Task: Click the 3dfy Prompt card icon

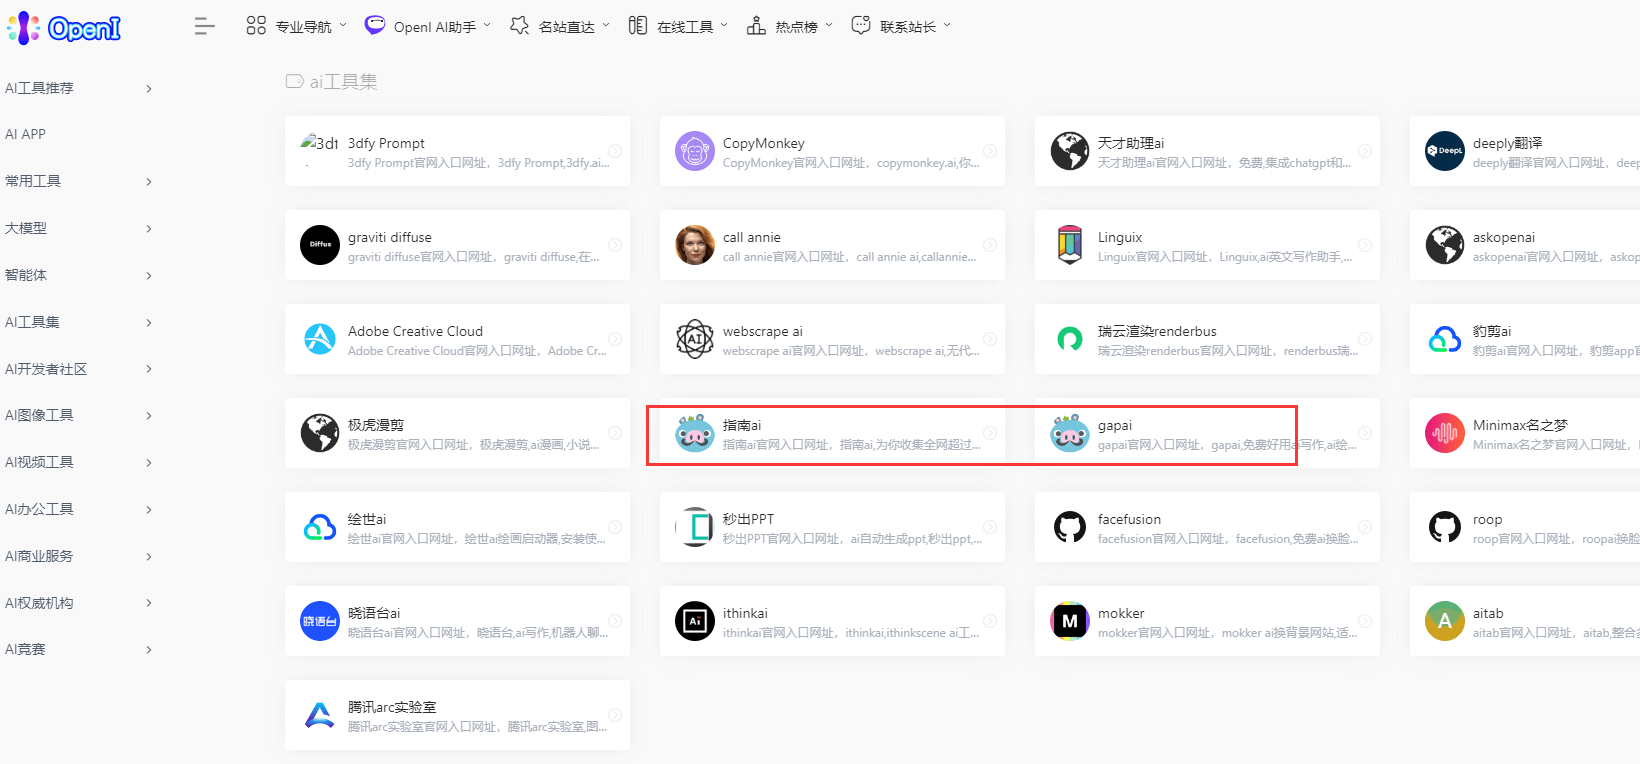Action: coord(320,151)
